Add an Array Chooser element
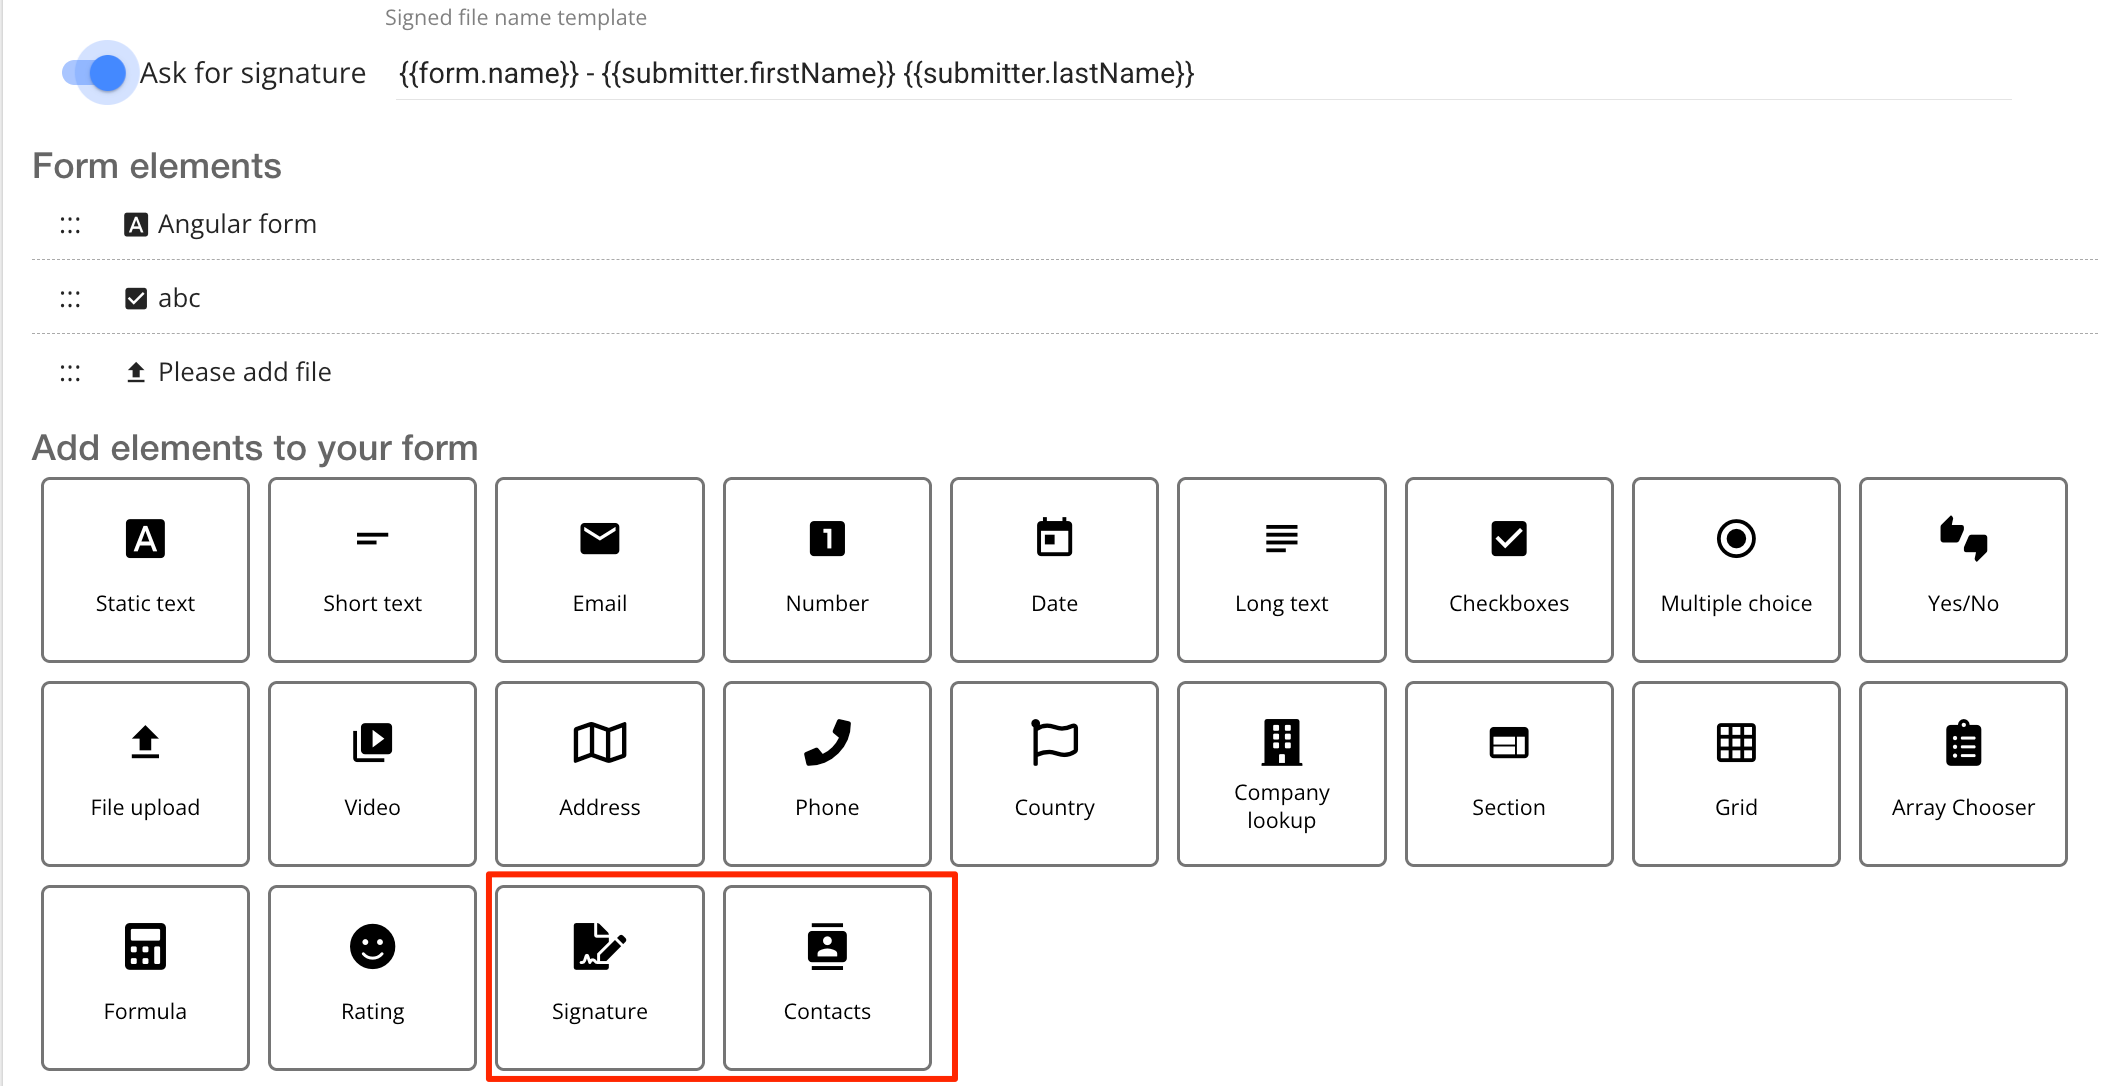The height and width of the screenshot is (1086, 2122). click(x=1963, y=773)
